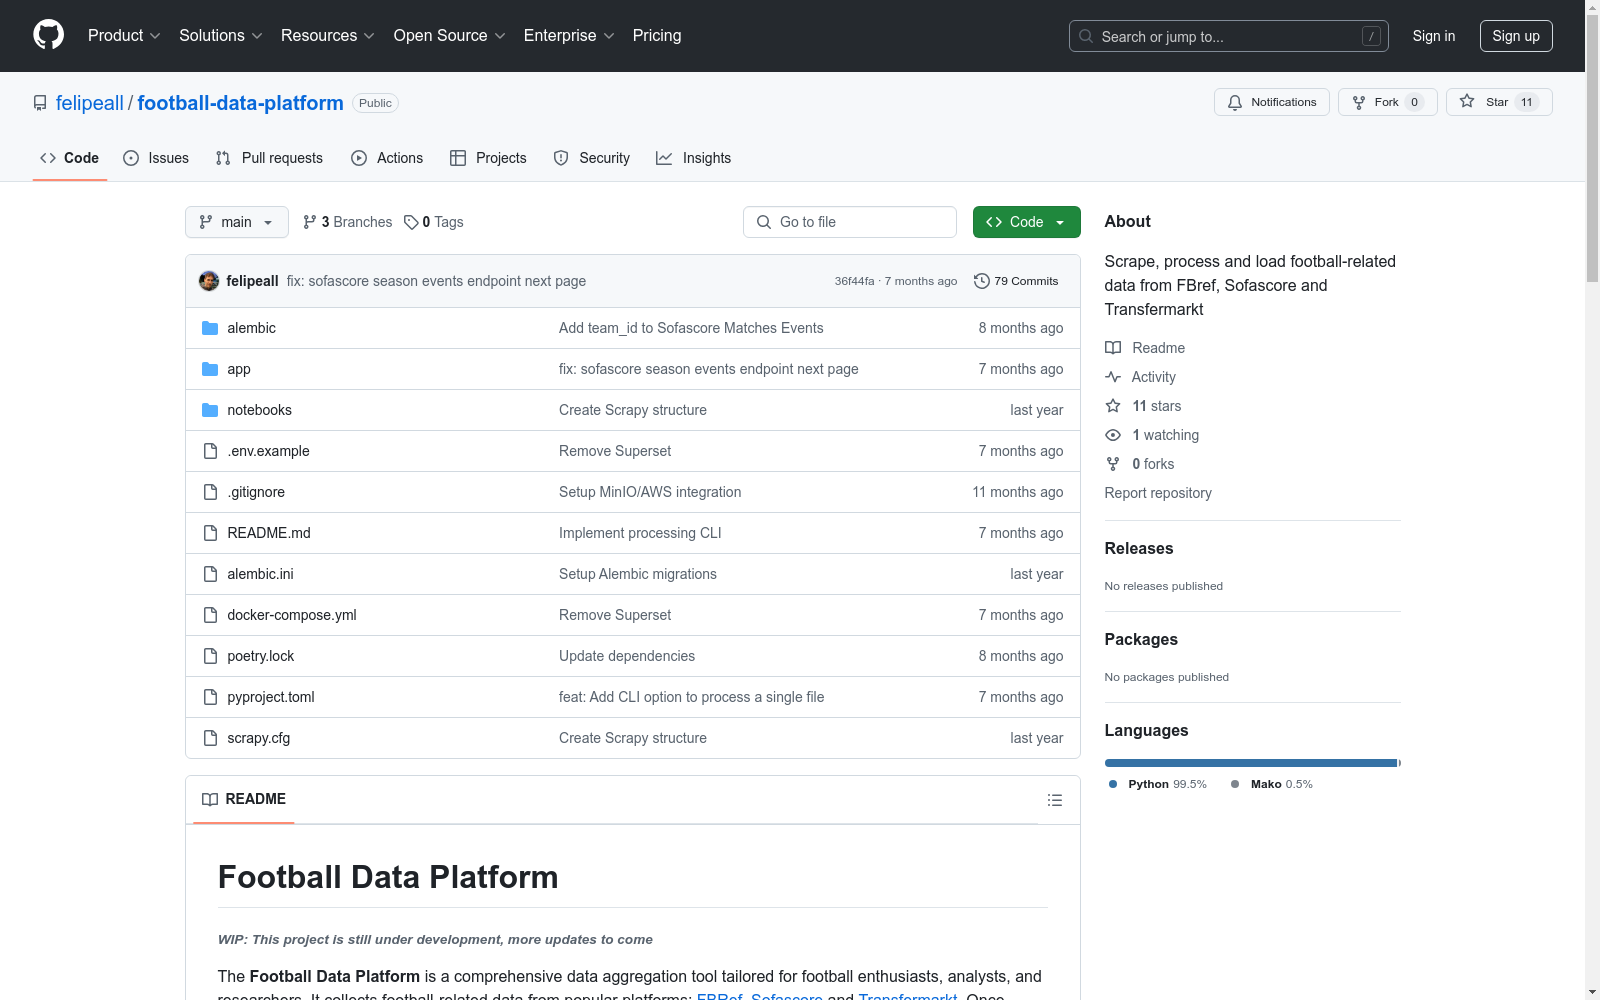The height and width of the screenshot is (1000, 1600).
Task: Click the tag icon next to 0 Tags
Action: pyautogui.click(x=411, y=222)
